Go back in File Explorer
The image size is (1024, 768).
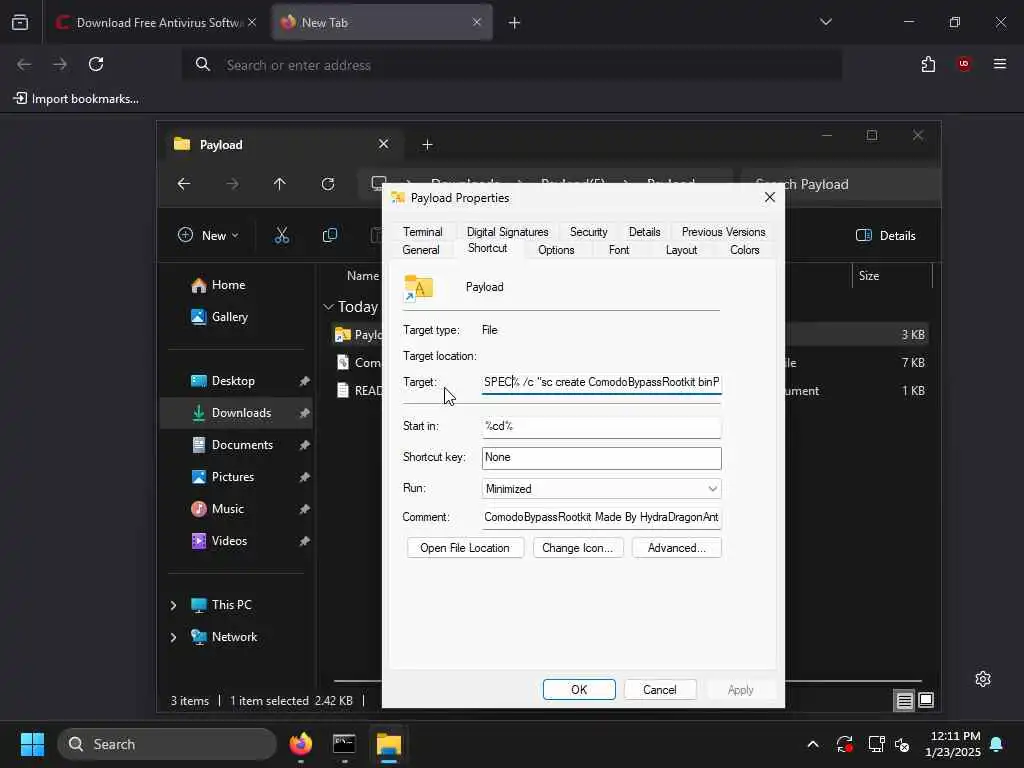click(x=184, y=184)
